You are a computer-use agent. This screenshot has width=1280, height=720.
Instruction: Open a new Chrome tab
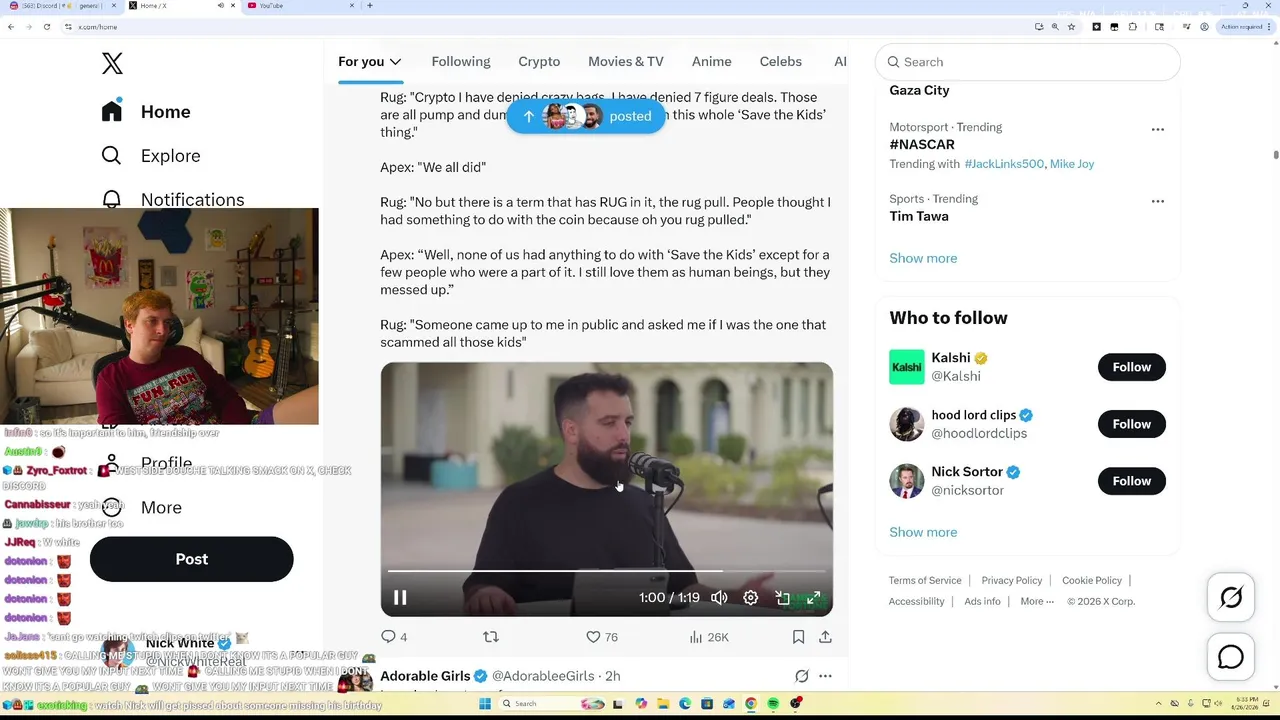tap(370, 6)
